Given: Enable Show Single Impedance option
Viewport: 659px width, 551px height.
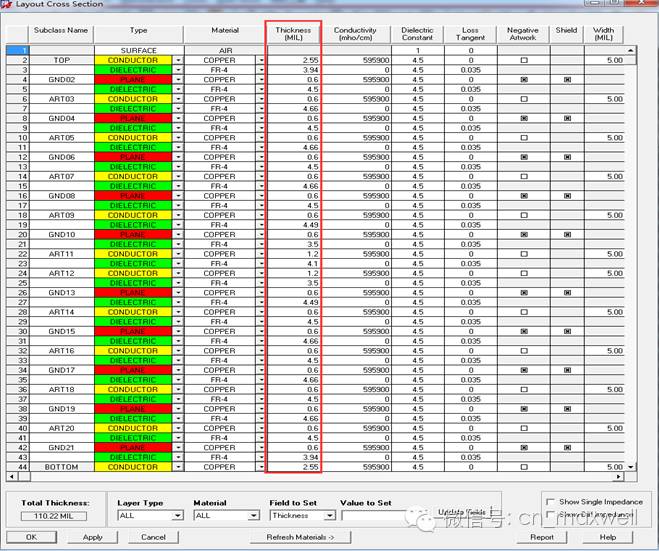Looking at the screenshot, I should (x=550, y=501).
